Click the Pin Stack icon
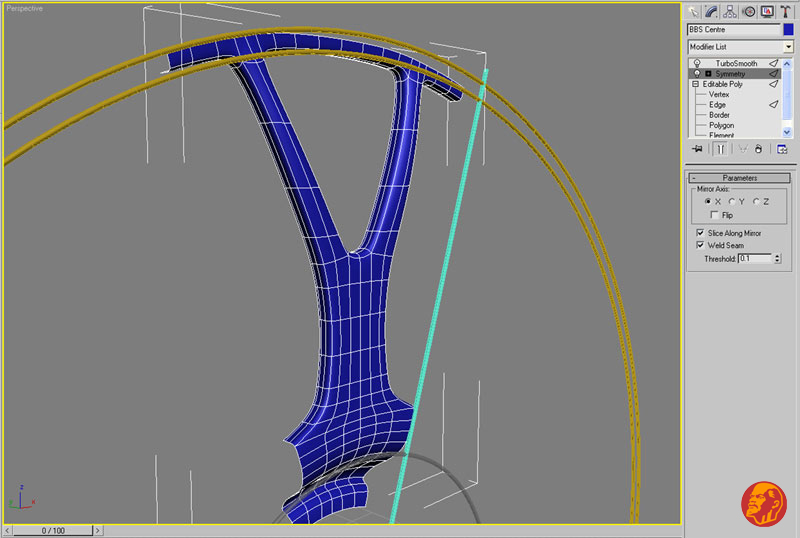Screen dimensions: 800x538 click(x=697, y=149)
